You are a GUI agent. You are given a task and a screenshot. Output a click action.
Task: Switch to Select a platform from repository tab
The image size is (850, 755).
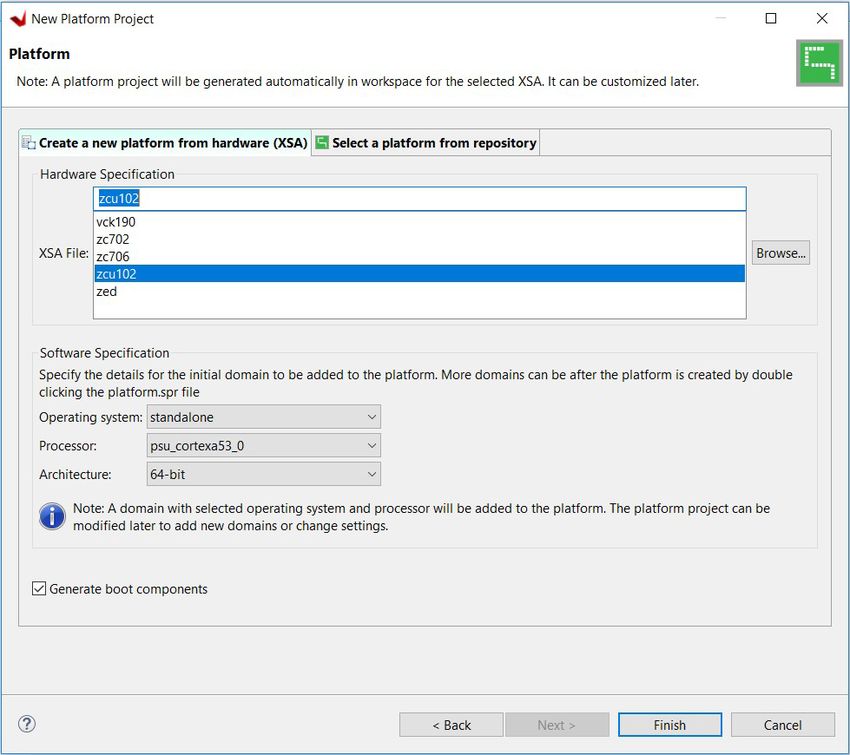pyautogui.click(x=426, y=143)
